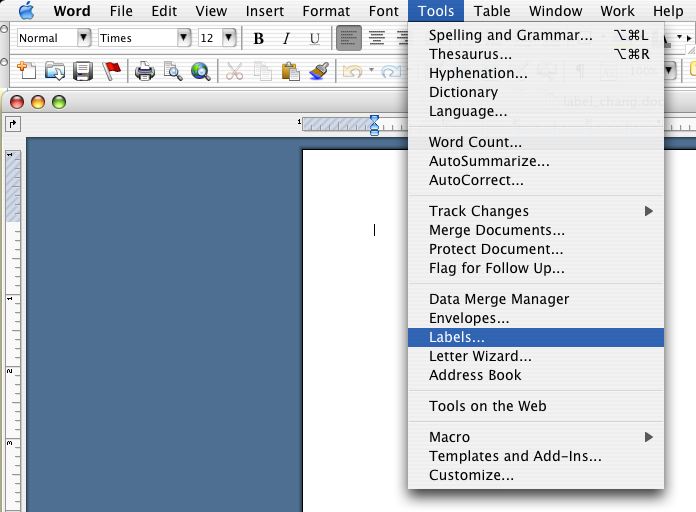Choose Hyphenation menu item
Viewport: 696px width, 512px height.
pyautogui.click(x=536, y=73)
